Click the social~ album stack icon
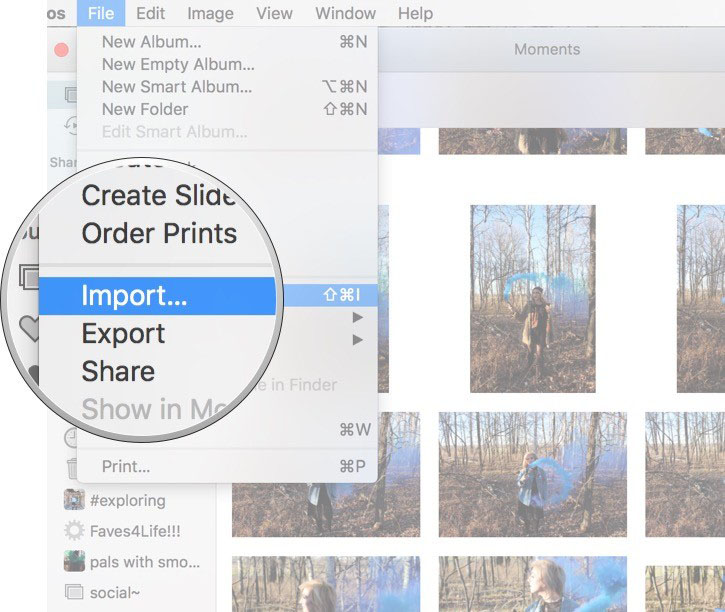The width and height of the screenshot is (725, 612). (x=74, y=592)
